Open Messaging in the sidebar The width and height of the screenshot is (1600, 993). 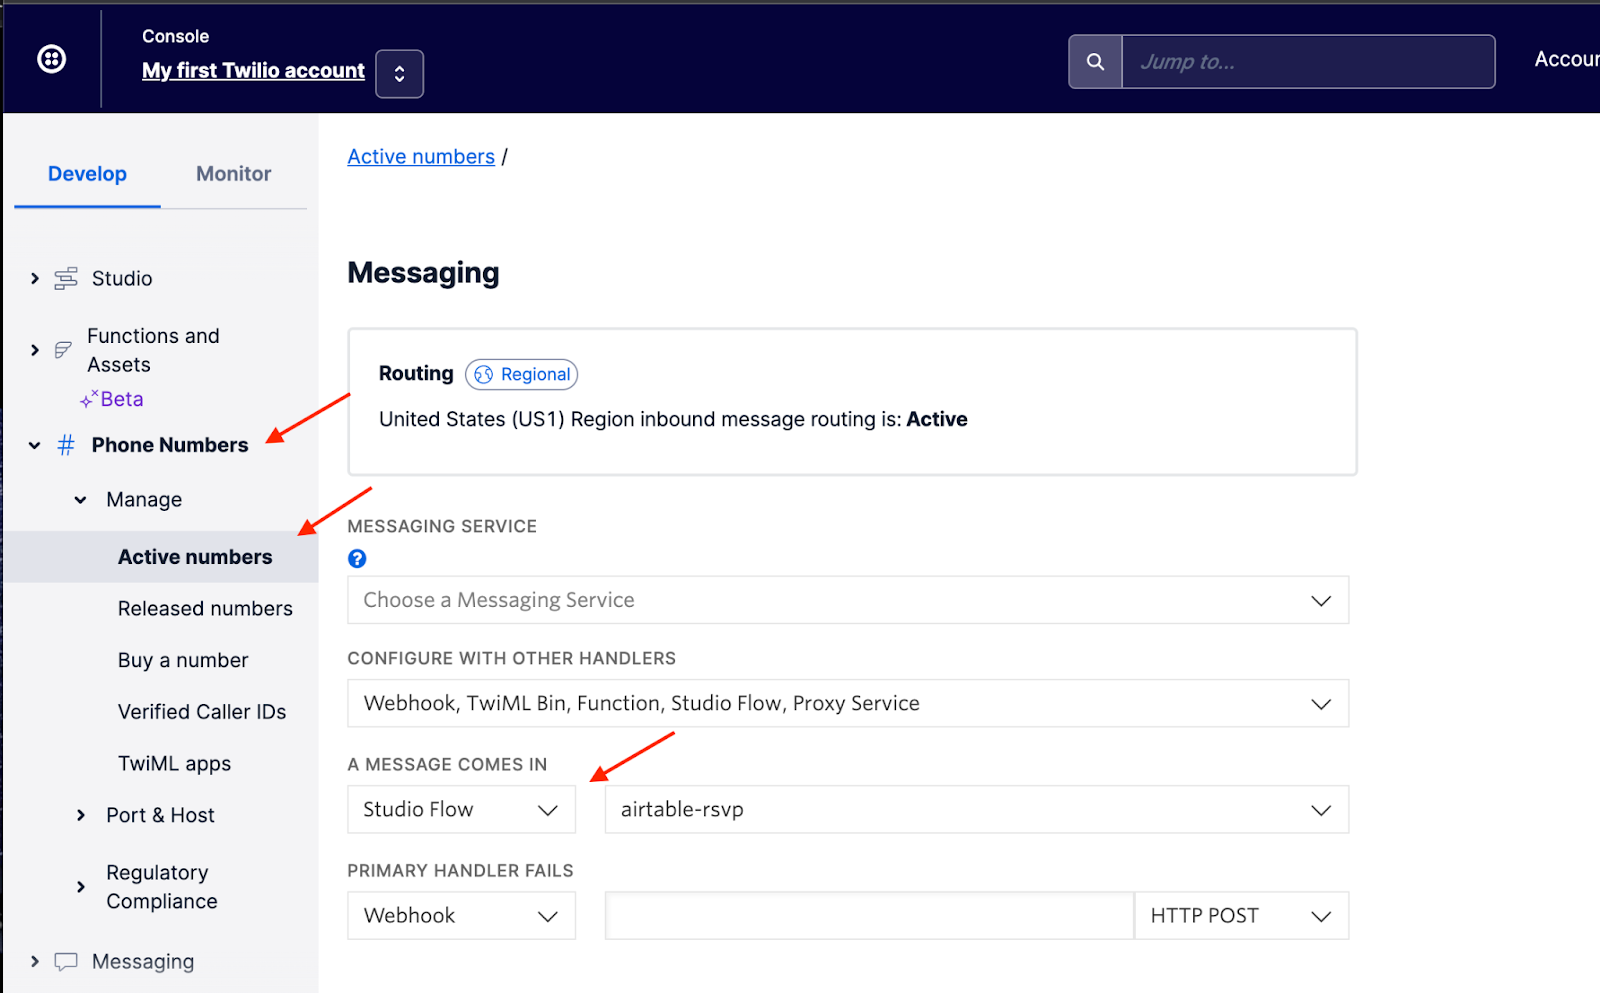(x=143, y=962)
